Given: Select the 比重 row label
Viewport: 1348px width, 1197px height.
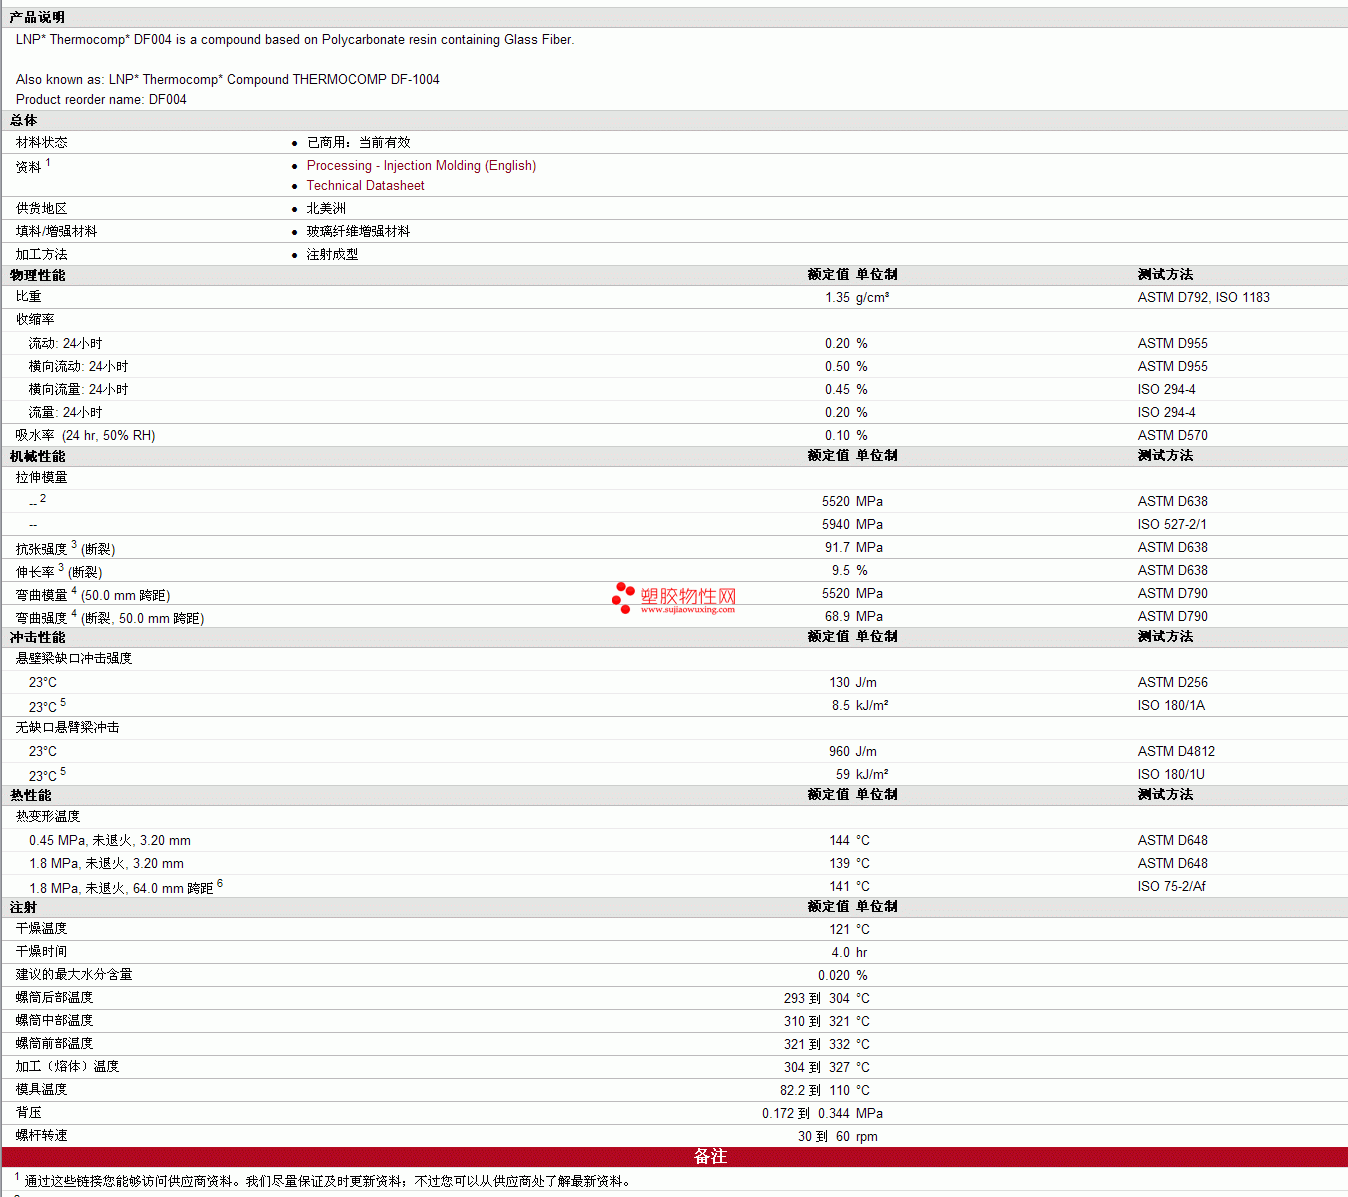Looking at the screenshot, I should coord(29,297).
